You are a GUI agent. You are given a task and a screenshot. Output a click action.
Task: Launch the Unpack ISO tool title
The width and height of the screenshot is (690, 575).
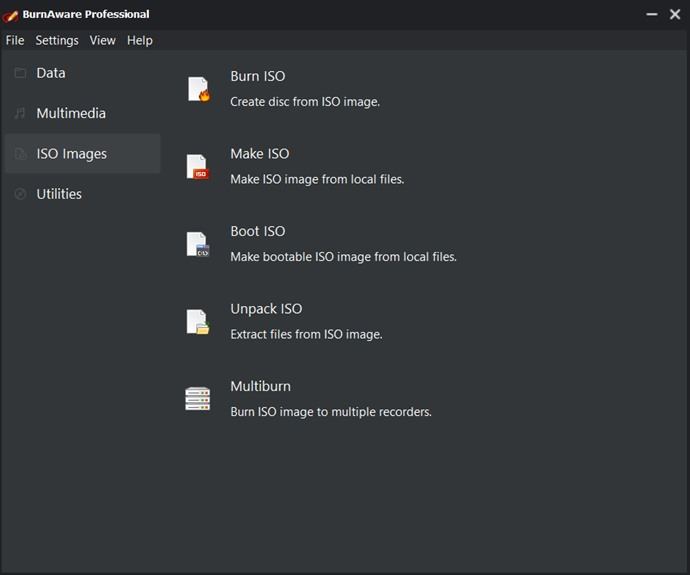[266, 309]
